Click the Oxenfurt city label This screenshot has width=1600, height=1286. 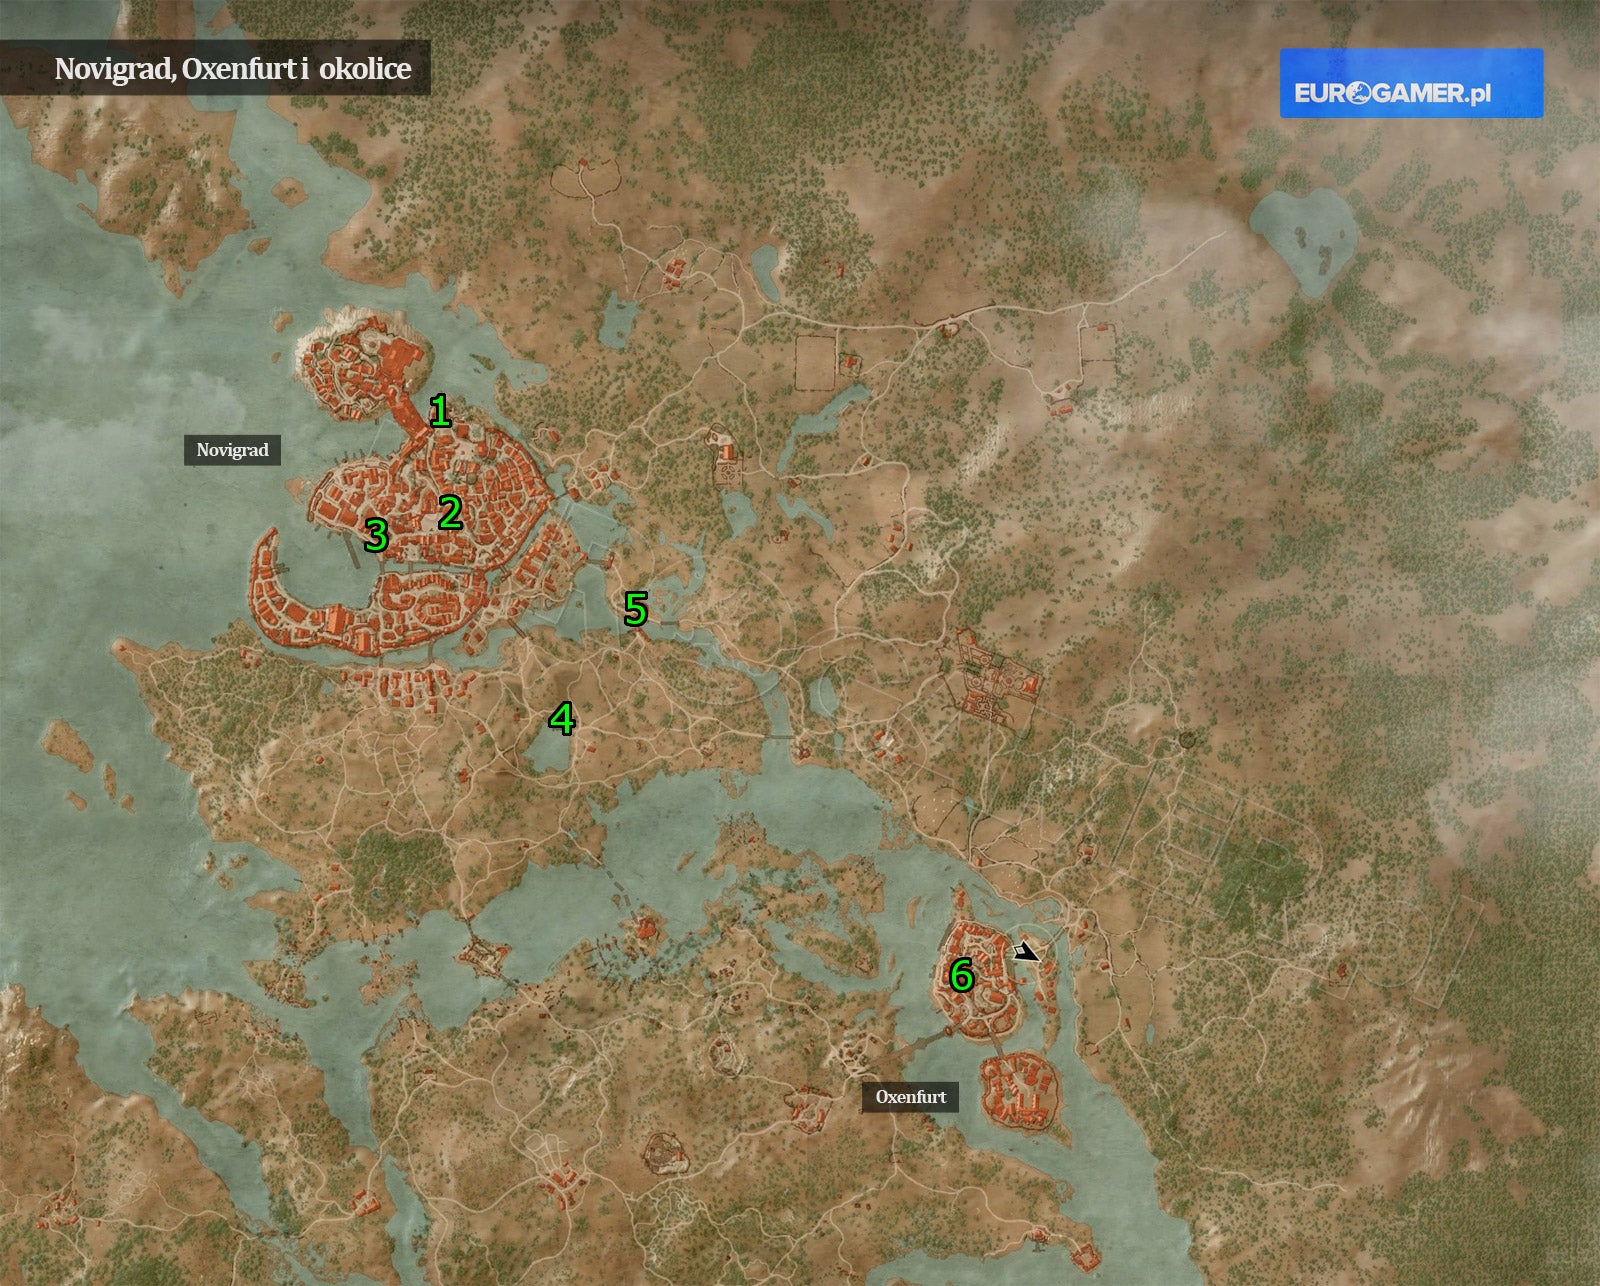910,1097
